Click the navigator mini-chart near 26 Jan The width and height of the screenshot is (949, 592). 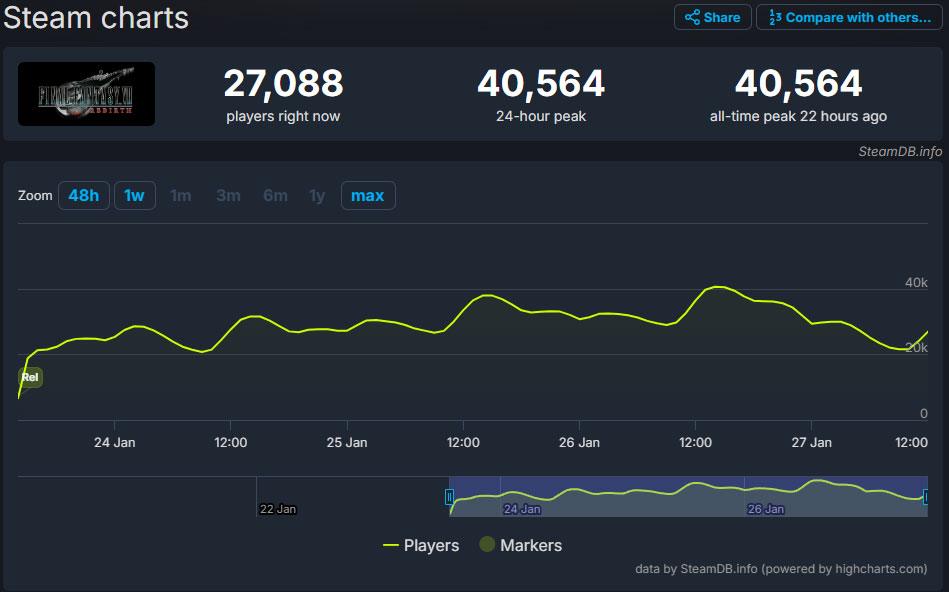click(765, 493)
